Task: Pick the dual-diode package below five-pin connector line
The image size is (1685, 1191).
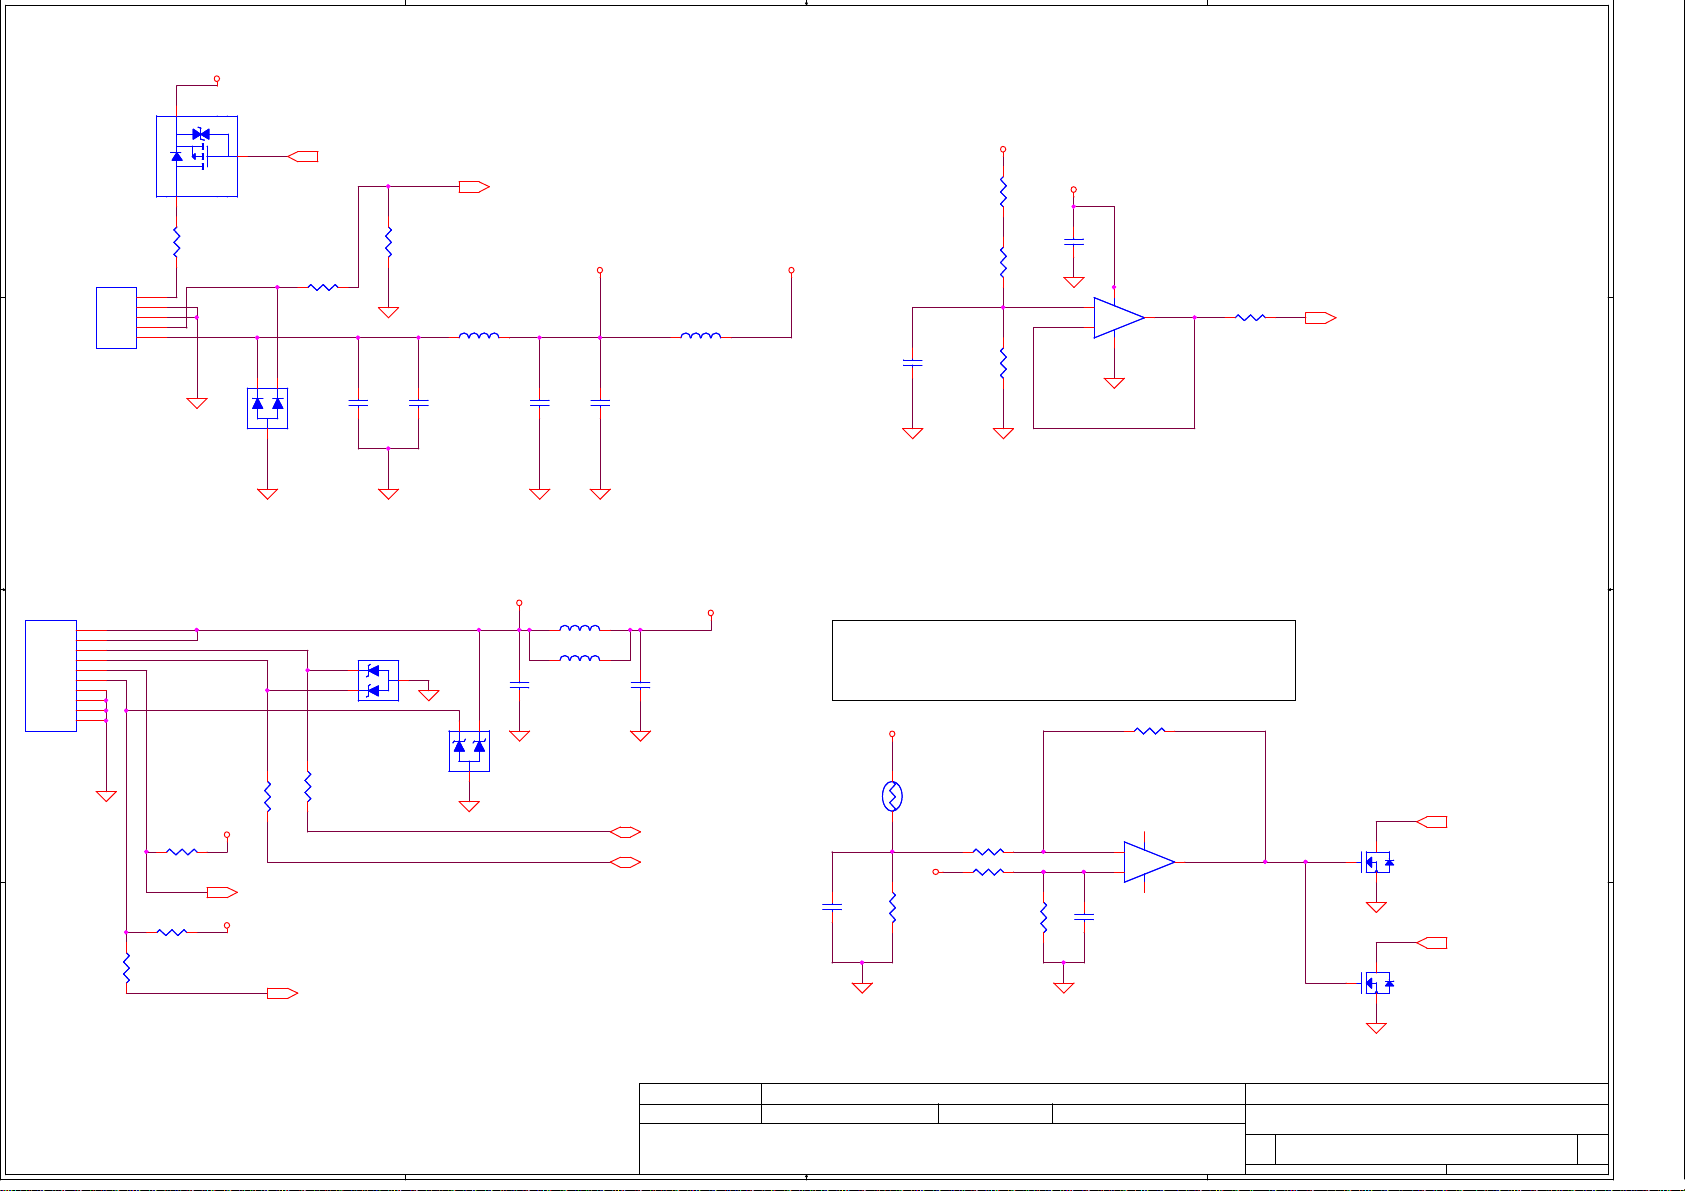Action: click(x=267, y=408)
